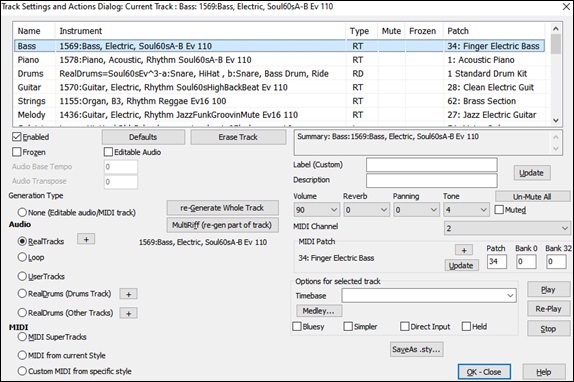Click Update button beside Label field
The width and height of the screenshot is (574, 382).
point(532,173)
